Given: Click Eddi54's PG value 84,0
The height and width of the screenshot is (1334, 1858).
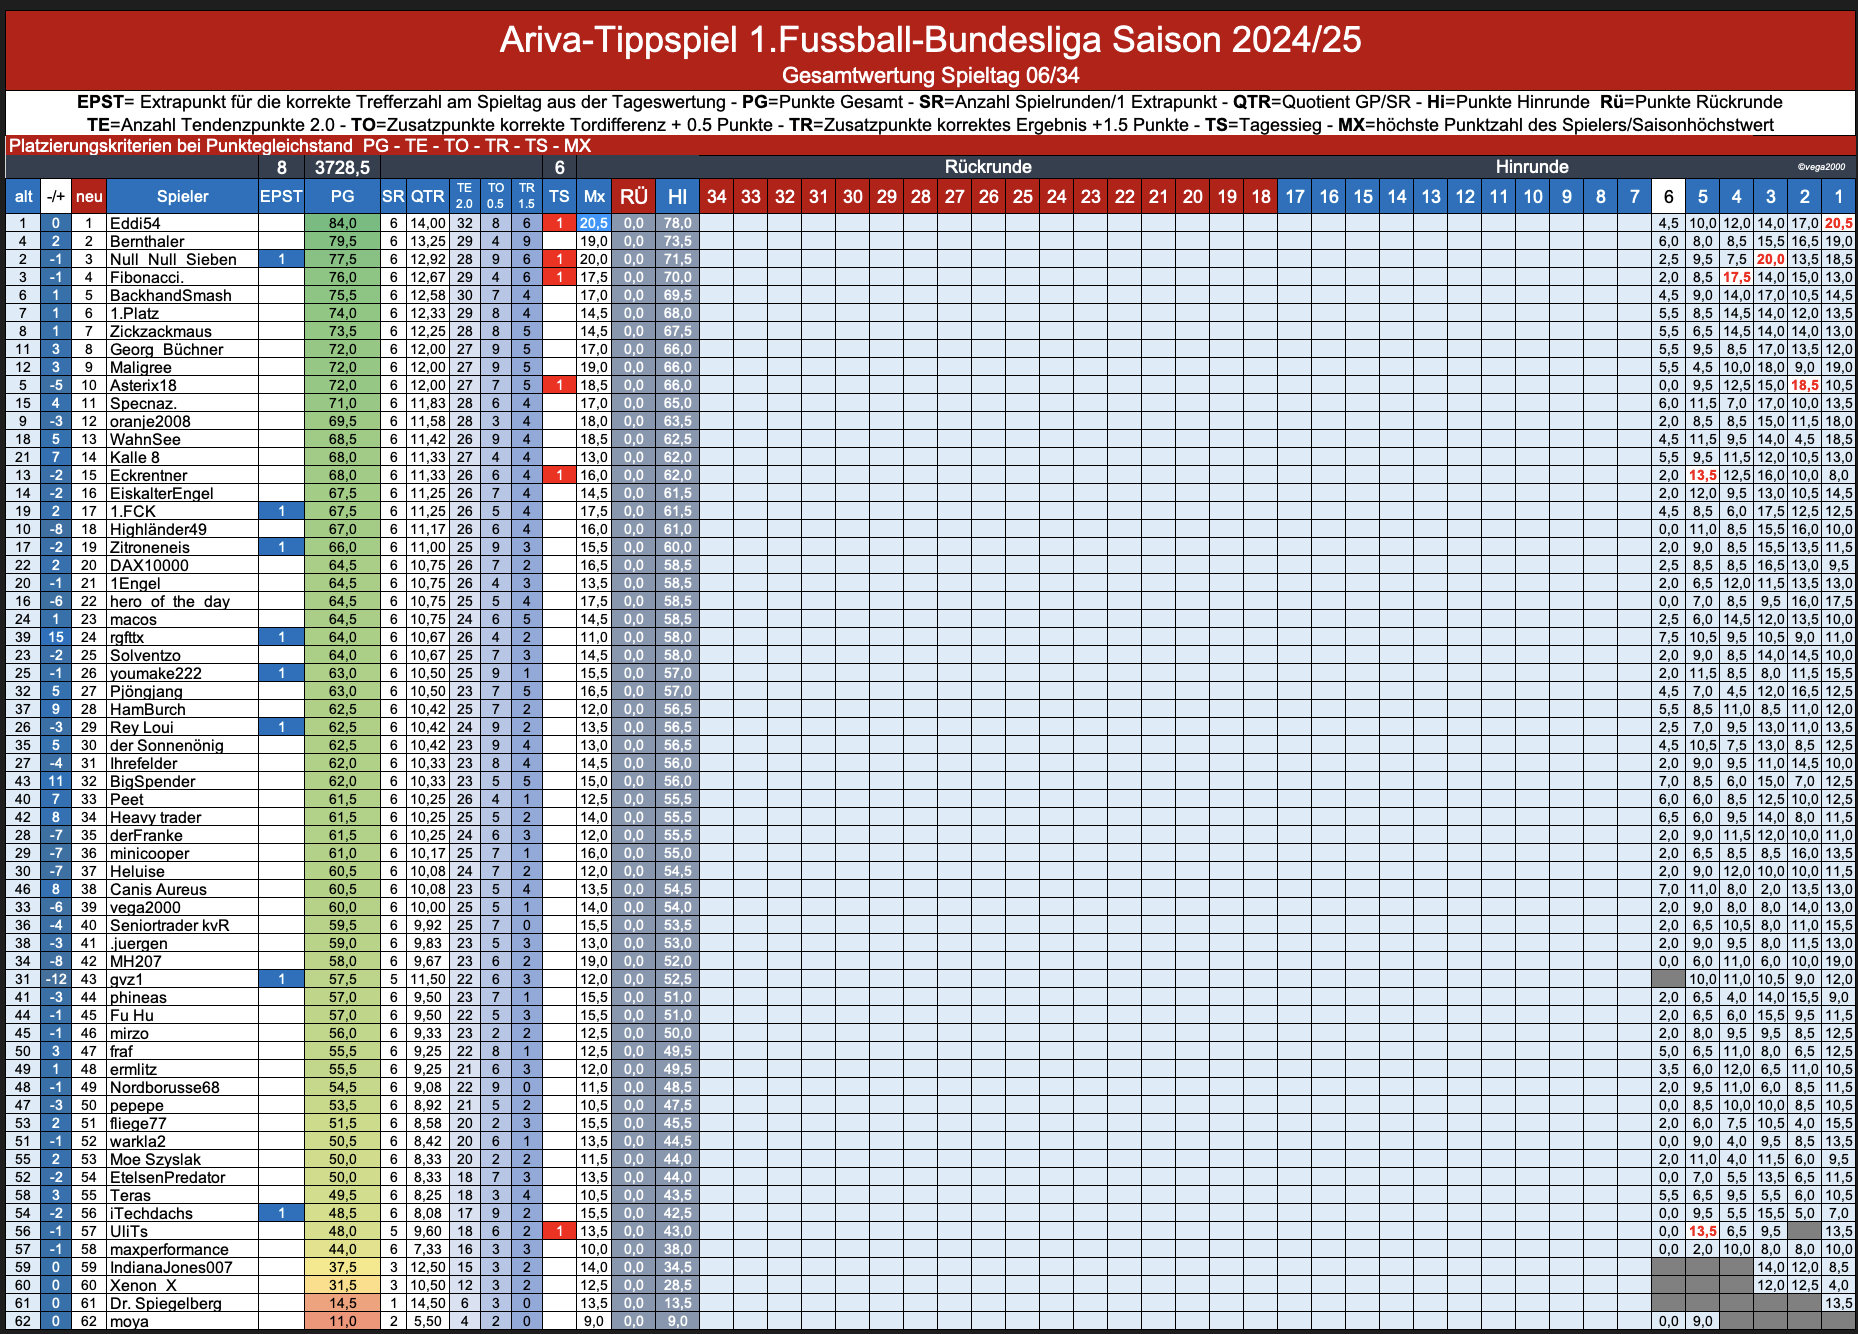Looking at the screenshot, I should (342, 223).
